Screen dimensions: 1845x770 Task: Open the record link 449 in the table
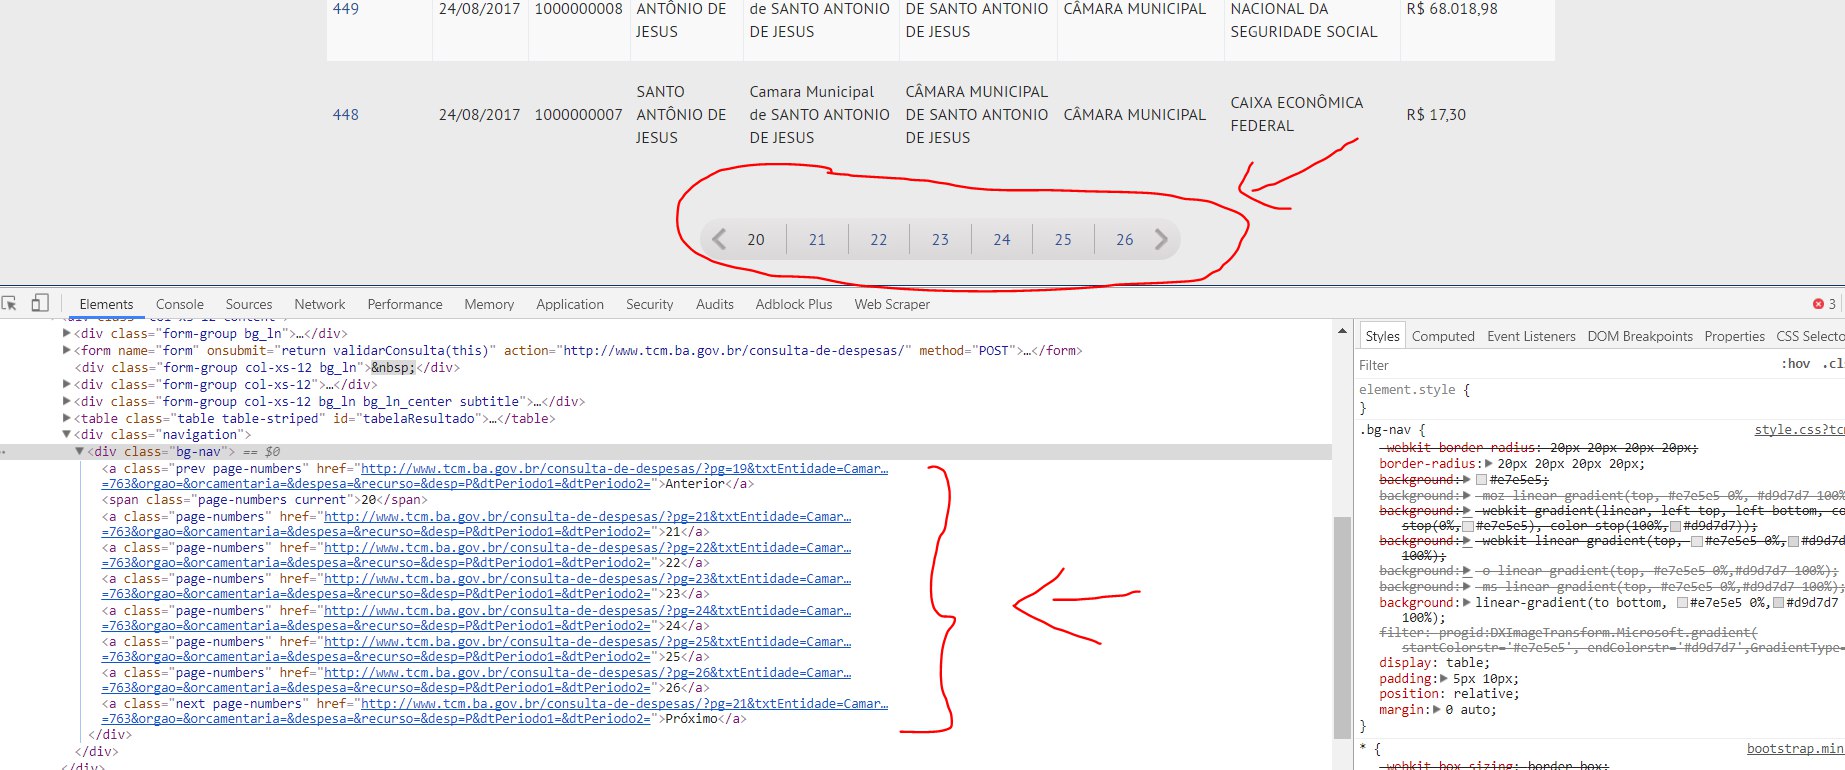click(x=346, y=9)
